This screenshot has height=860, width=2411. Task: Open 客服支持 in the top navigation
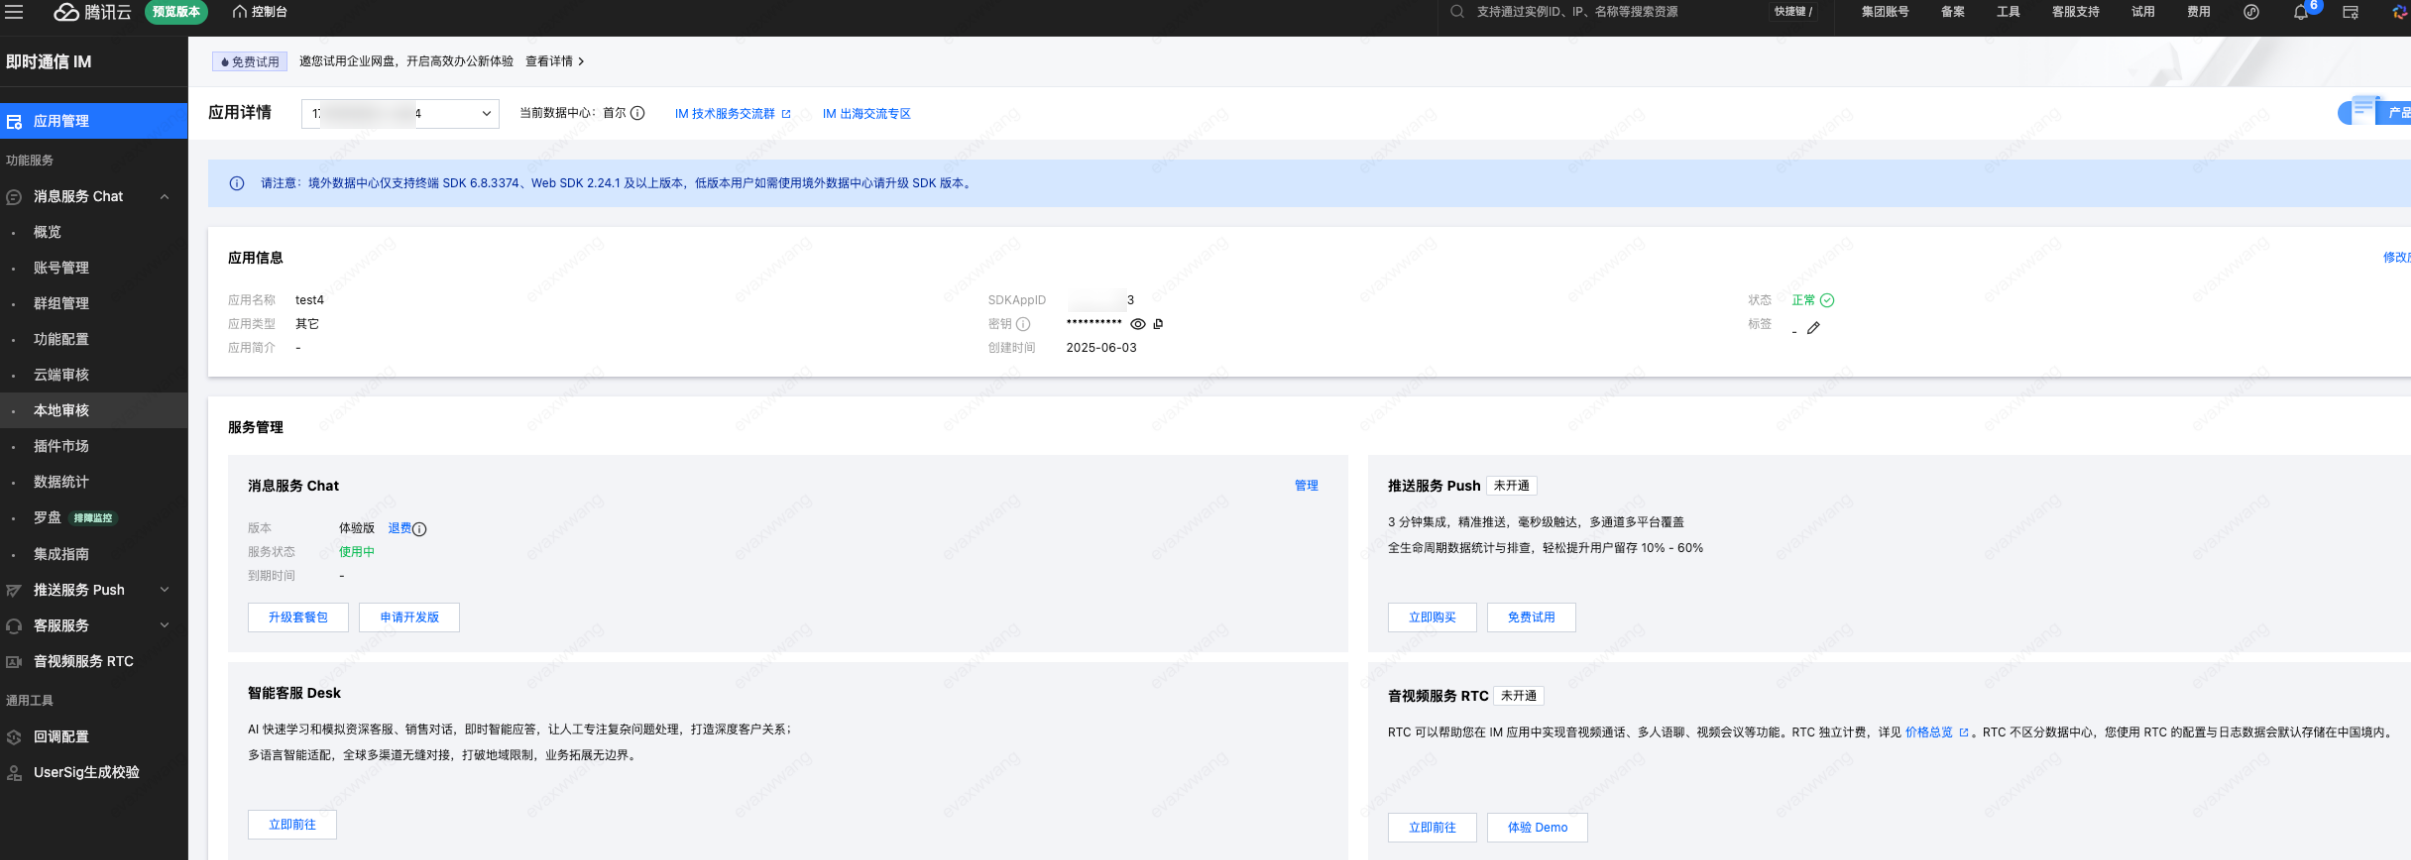pyautogui.click(x=2076, y=12)
